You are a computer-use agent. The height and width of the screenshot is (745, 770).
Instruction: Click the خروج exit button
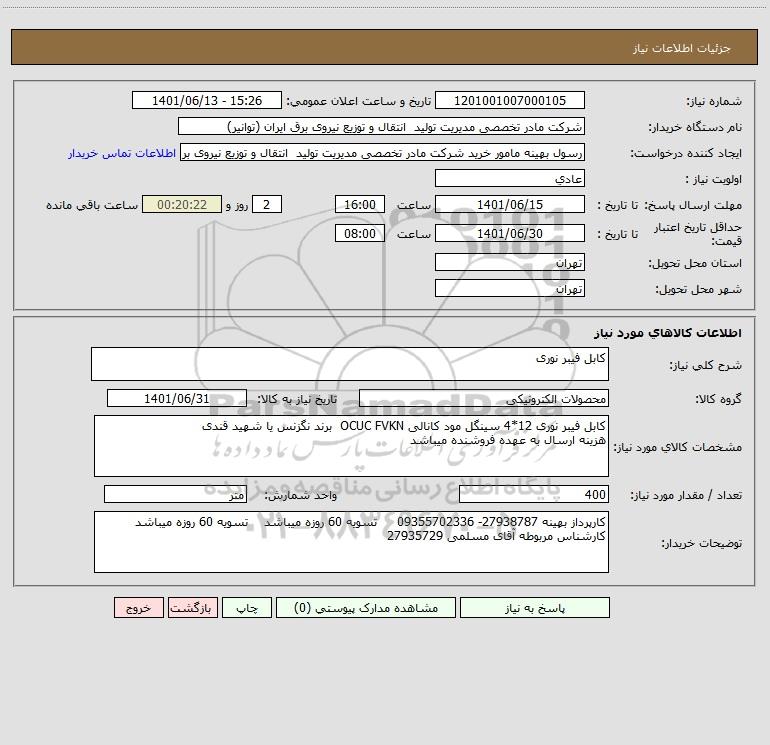(138, 607)
